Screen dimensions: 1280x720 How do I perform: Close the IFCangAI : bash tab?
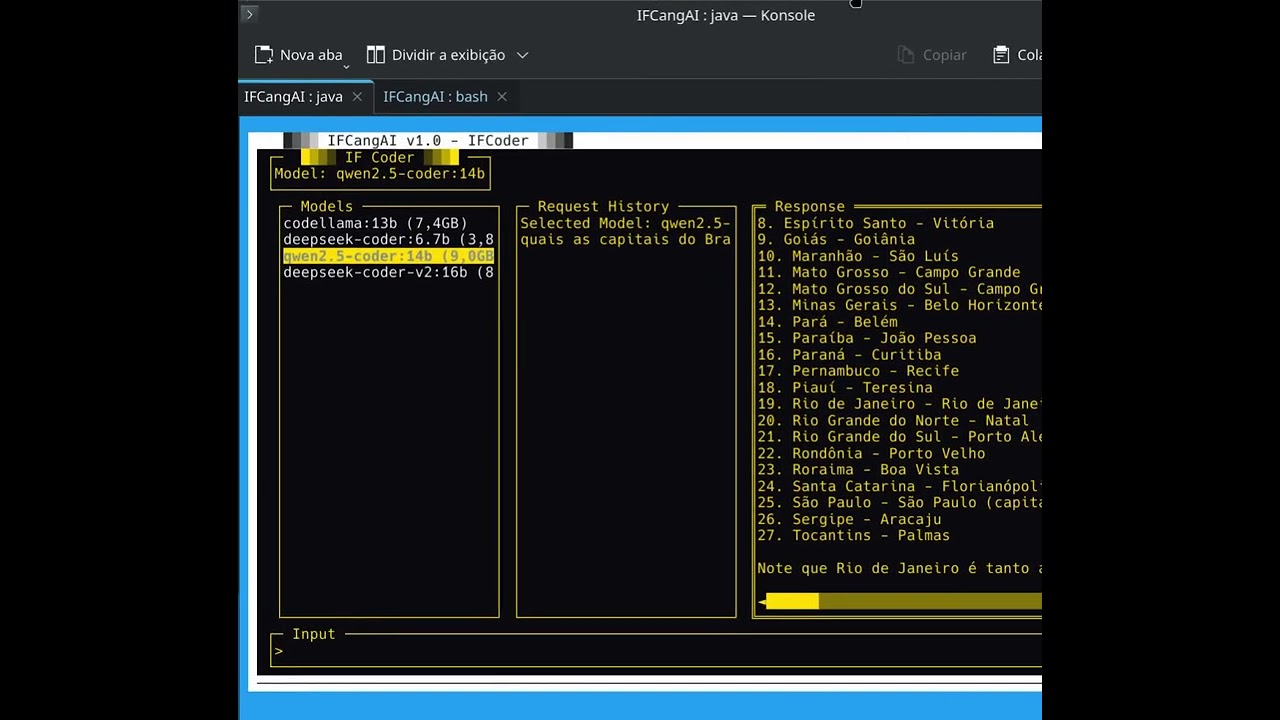coord(502,97)
